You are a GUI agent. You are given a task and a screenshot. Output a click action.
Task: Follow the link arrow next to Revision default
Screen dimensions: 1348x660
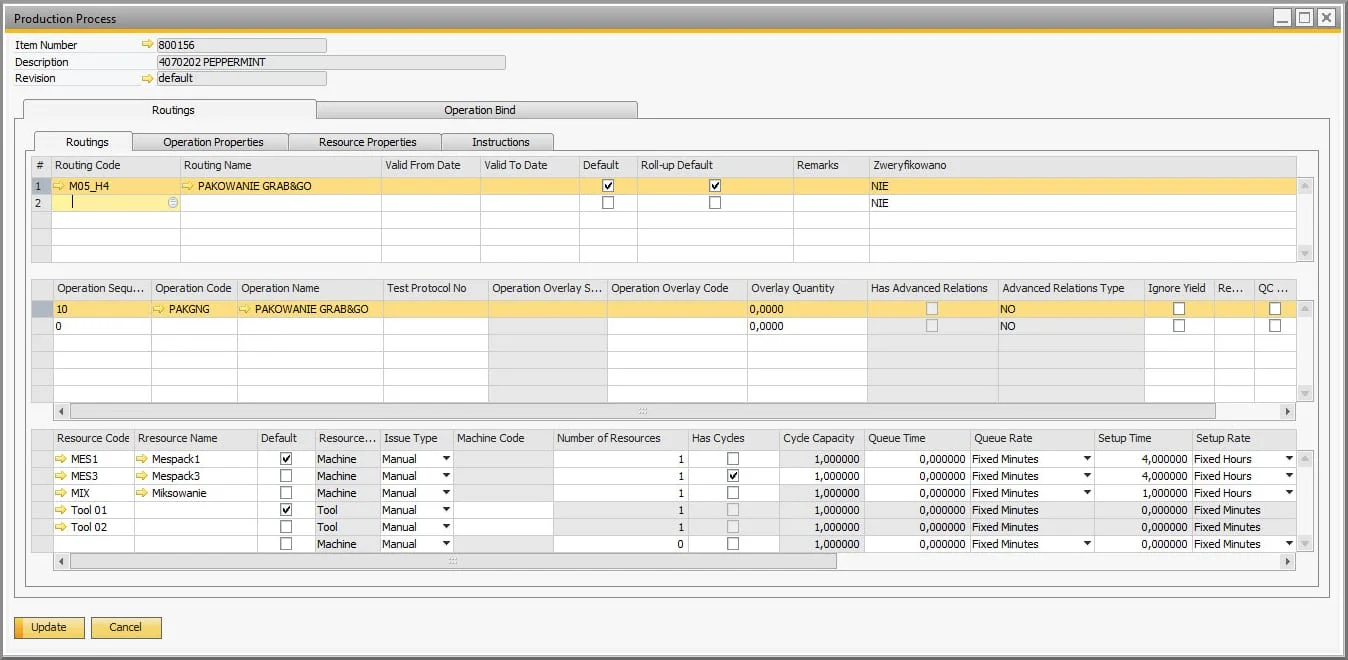[148, 78]
